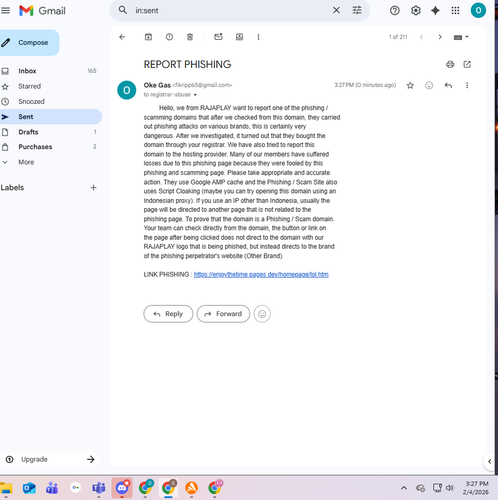
Task: Archive this email
Action: click(x=148, y=37)
